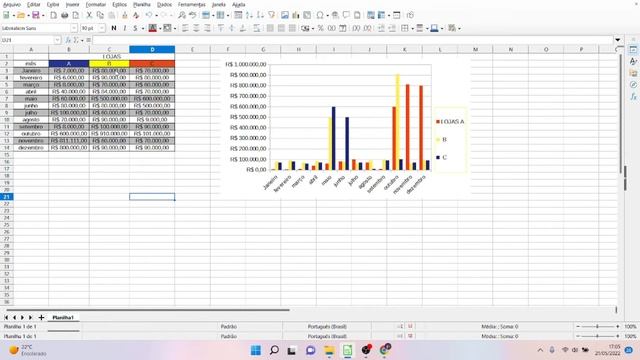Viewport: 640px width, 360px height.
Task: Open the Formatar menu
Action: [96, 4]
